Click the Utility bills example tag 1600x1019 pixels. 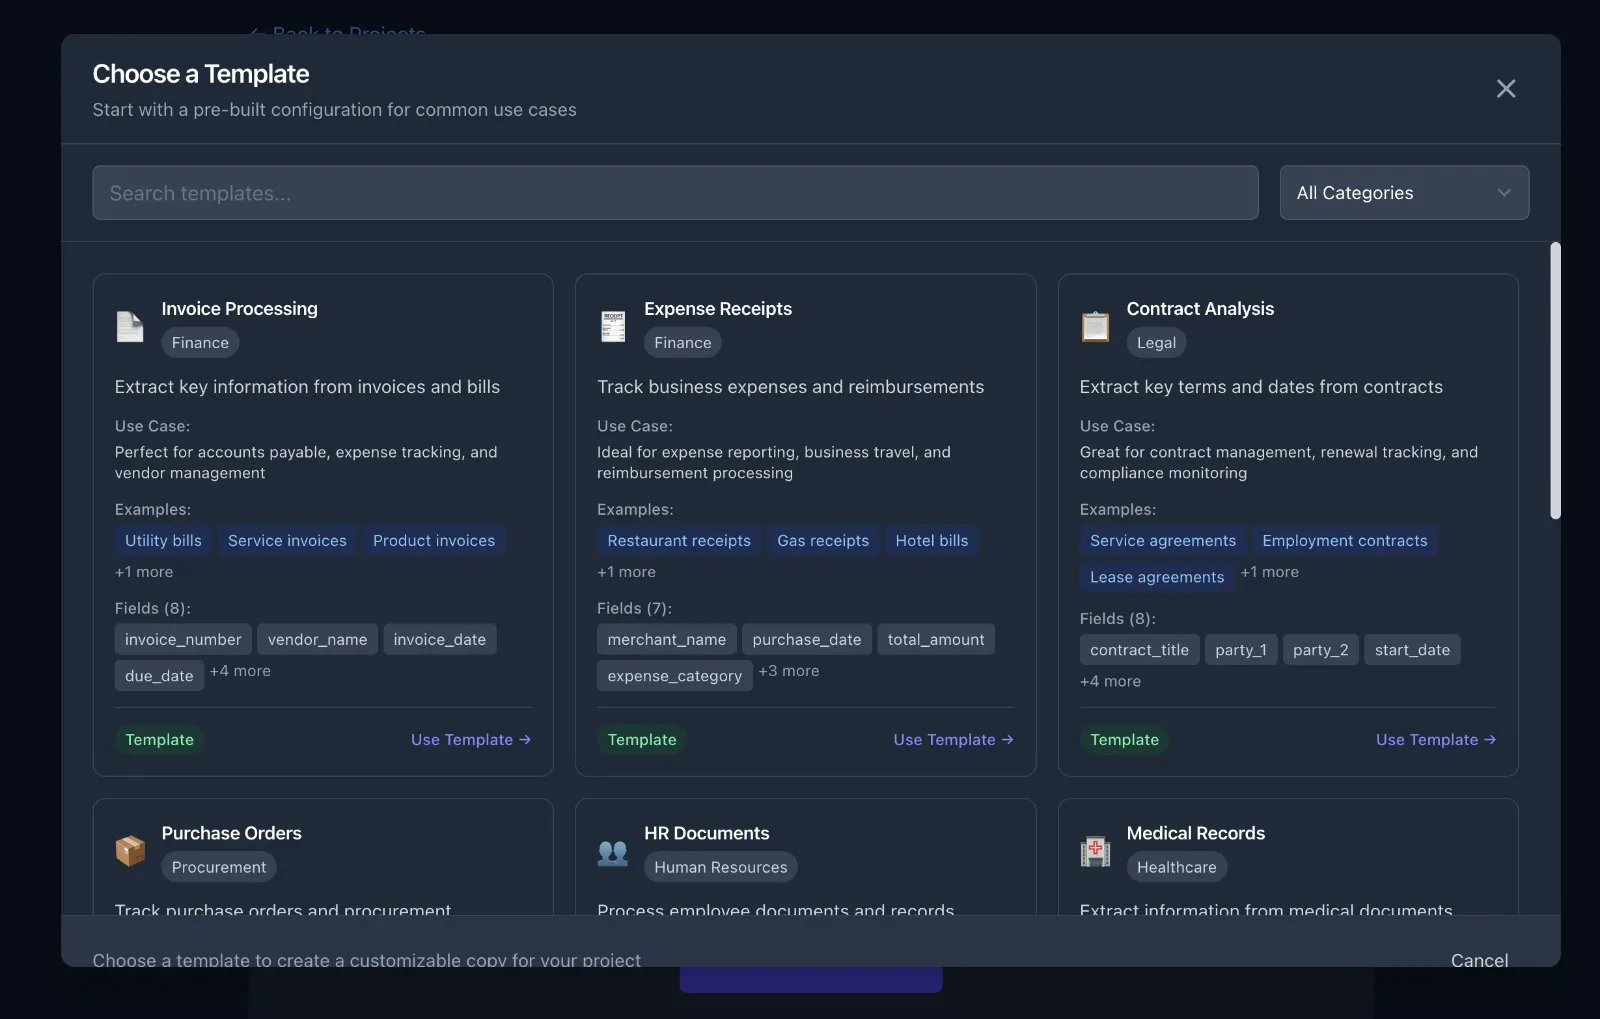(x=163, y=541)
